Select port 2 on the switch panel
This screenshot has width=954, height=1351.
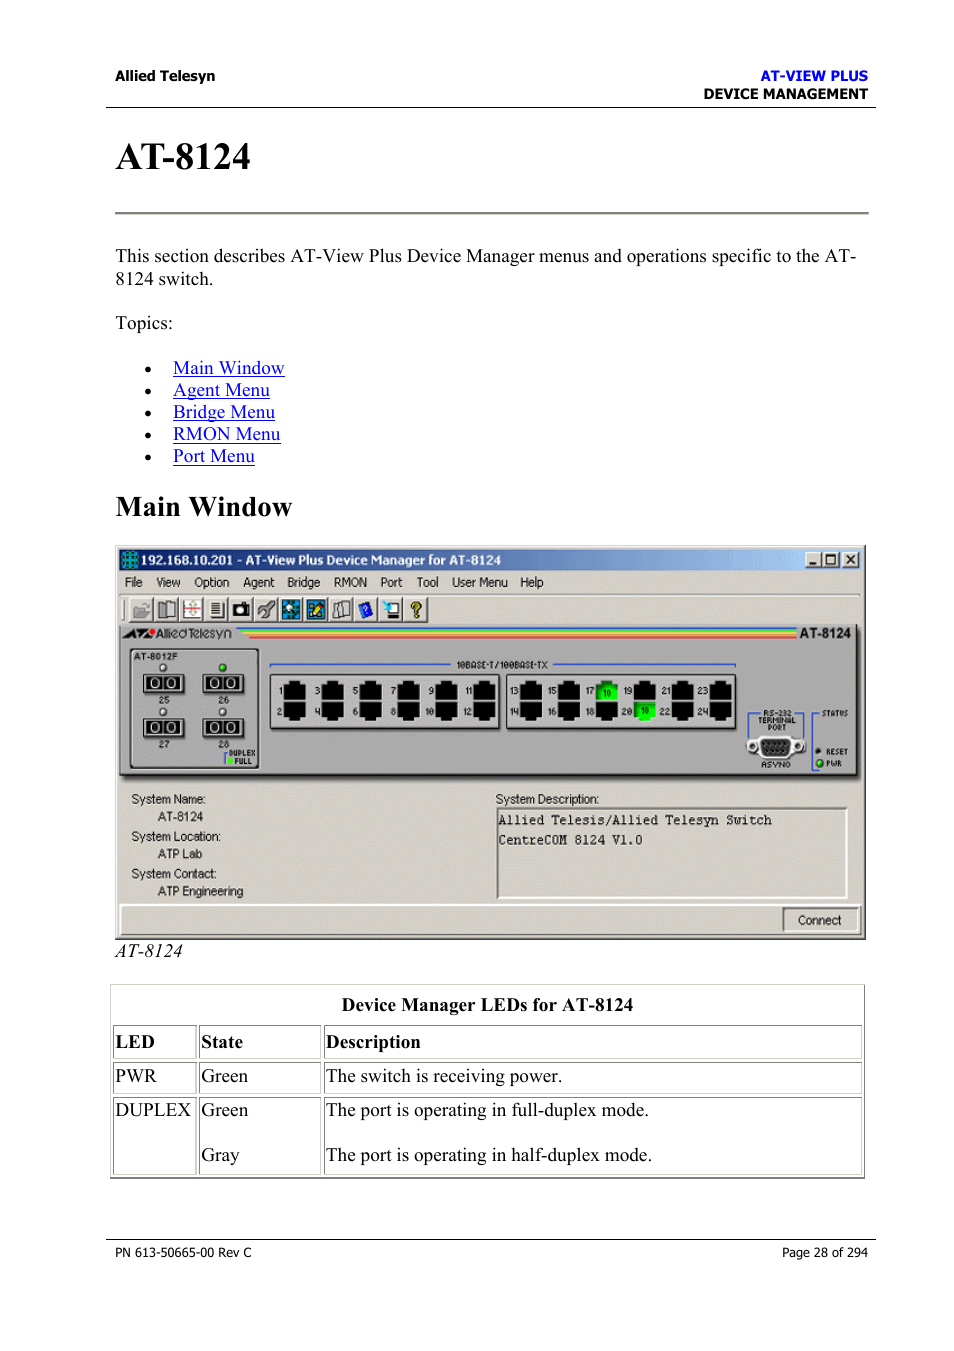295,711
